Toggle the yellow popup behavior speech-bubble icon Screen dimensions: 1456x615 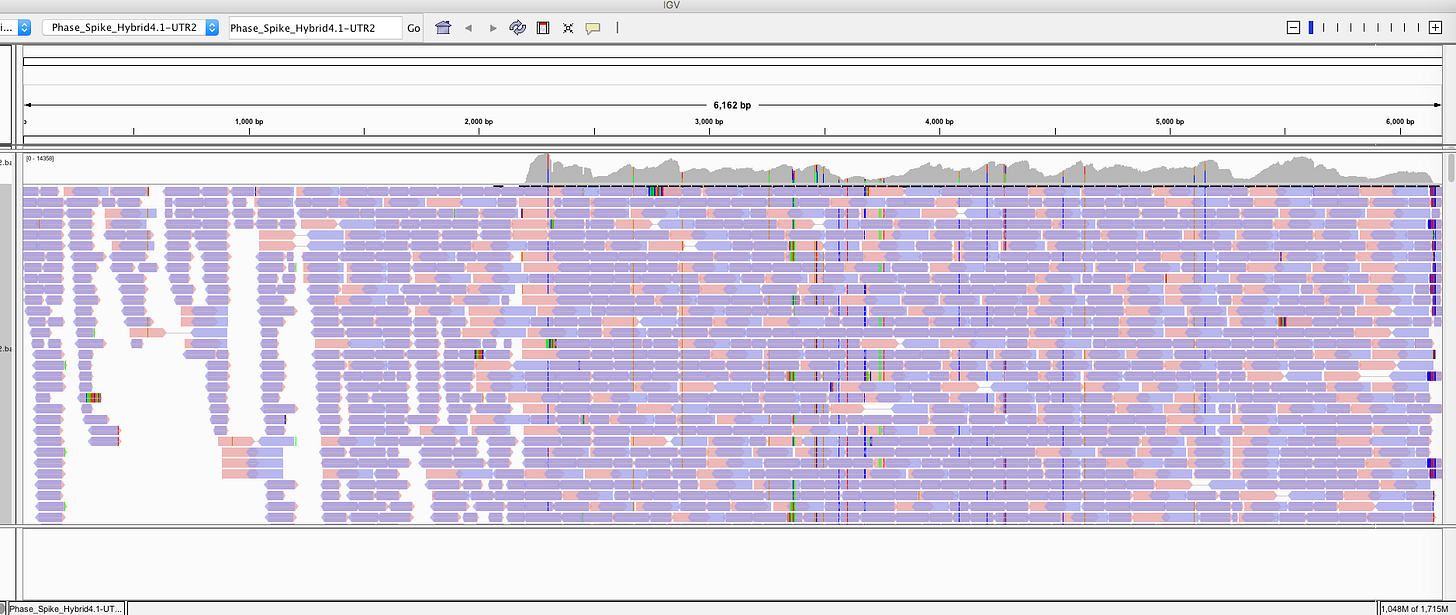pos(593,28)
